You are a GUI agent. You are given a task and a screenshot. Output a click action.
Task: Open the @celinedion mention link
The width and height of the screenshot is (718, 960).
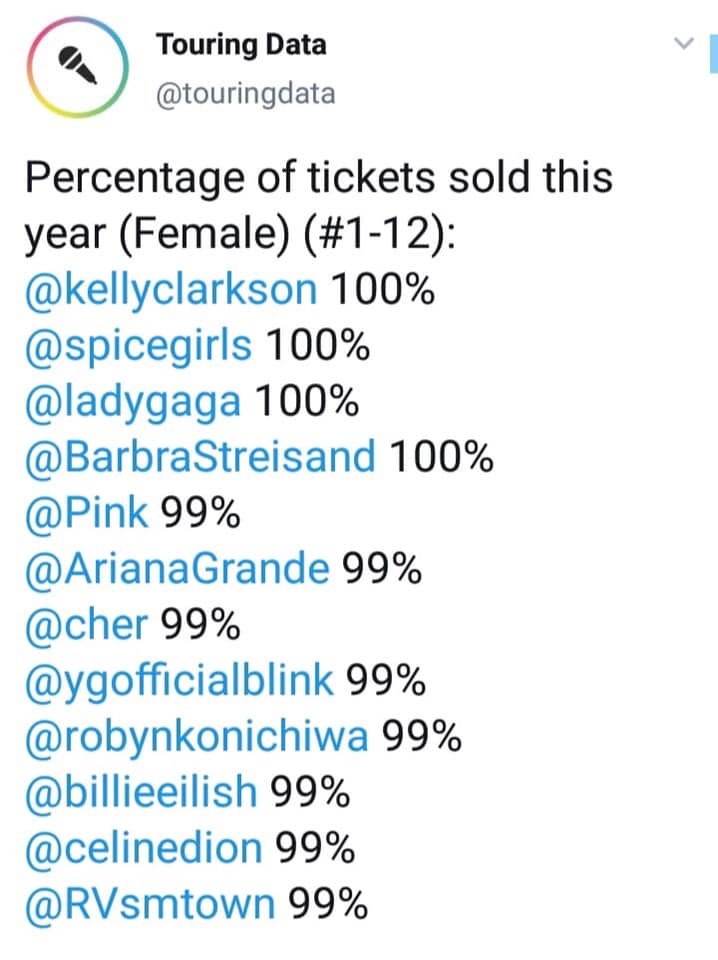coord(143,850)
